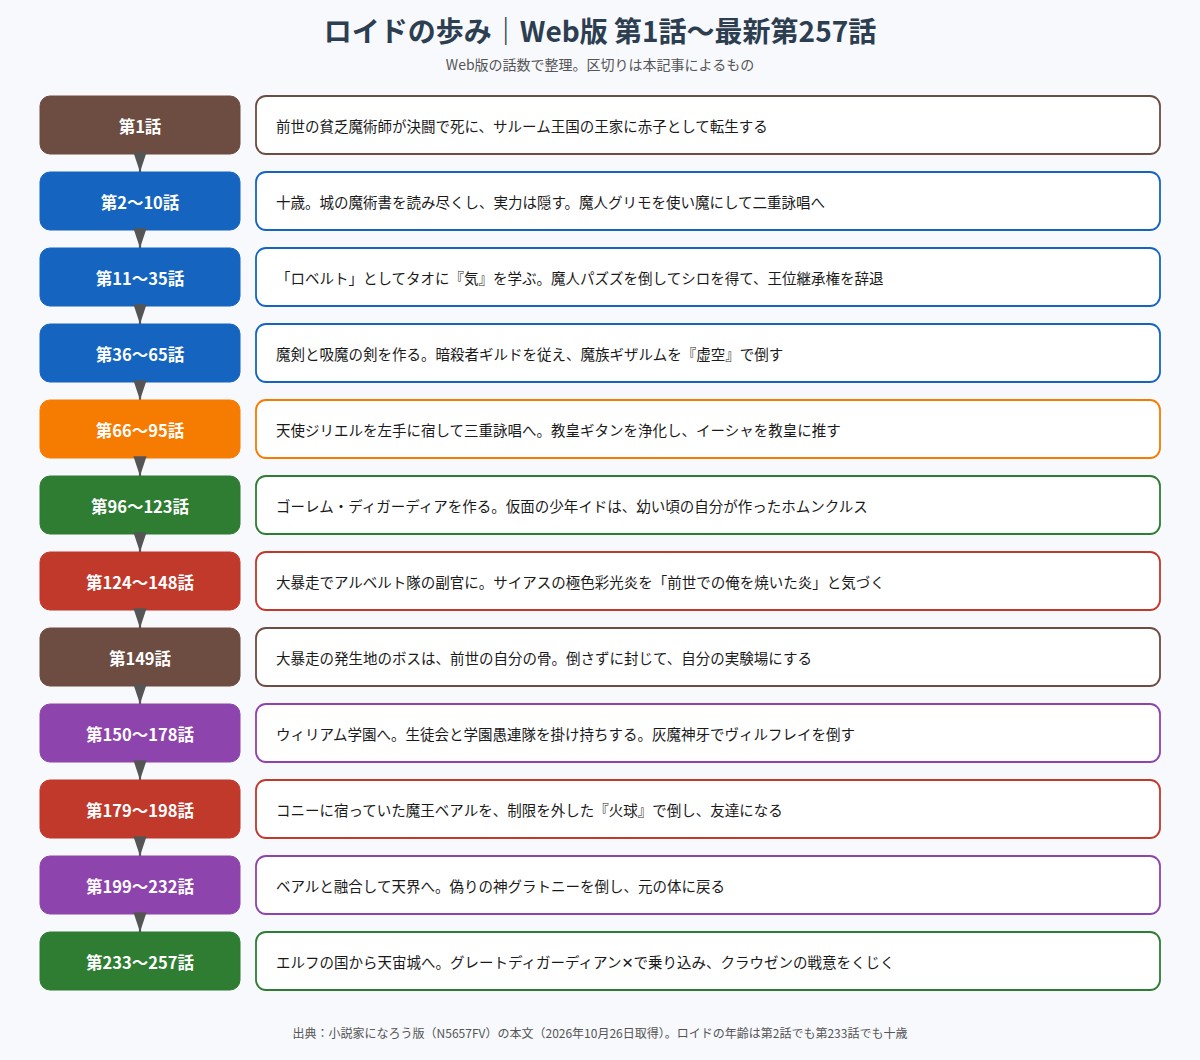Click the summary starting "「ロベルト」としてタオに"
The image size is (1200, 1060).
coord(708,278)
